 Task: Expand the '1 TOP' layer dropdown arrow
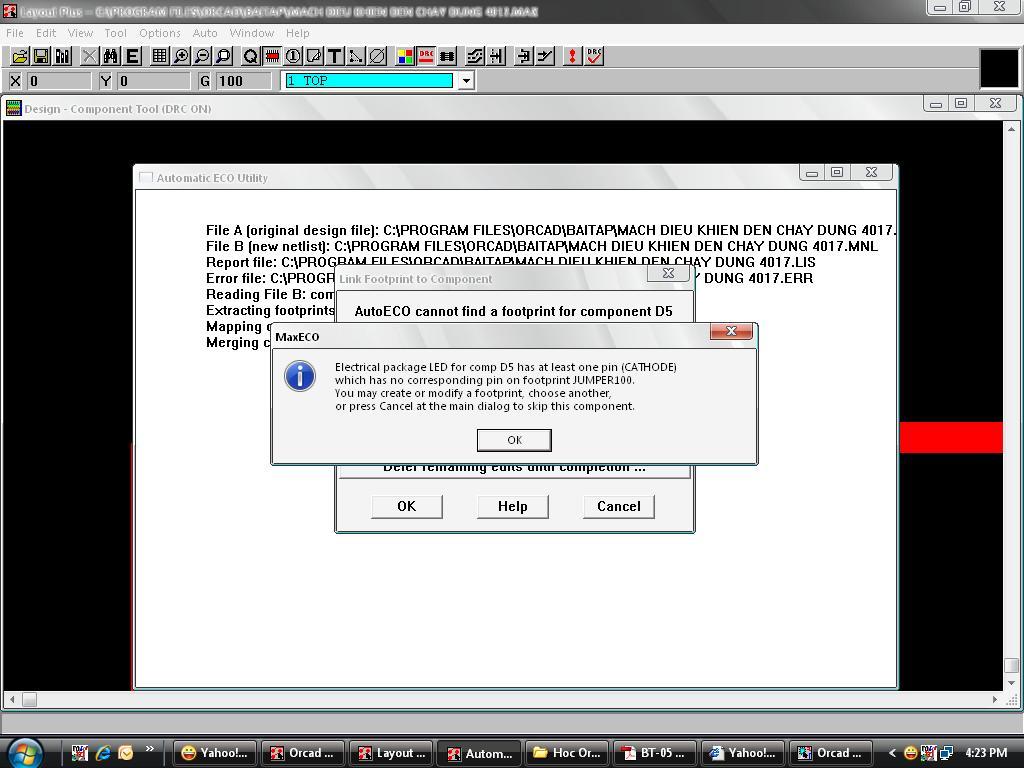coord(466,81)
